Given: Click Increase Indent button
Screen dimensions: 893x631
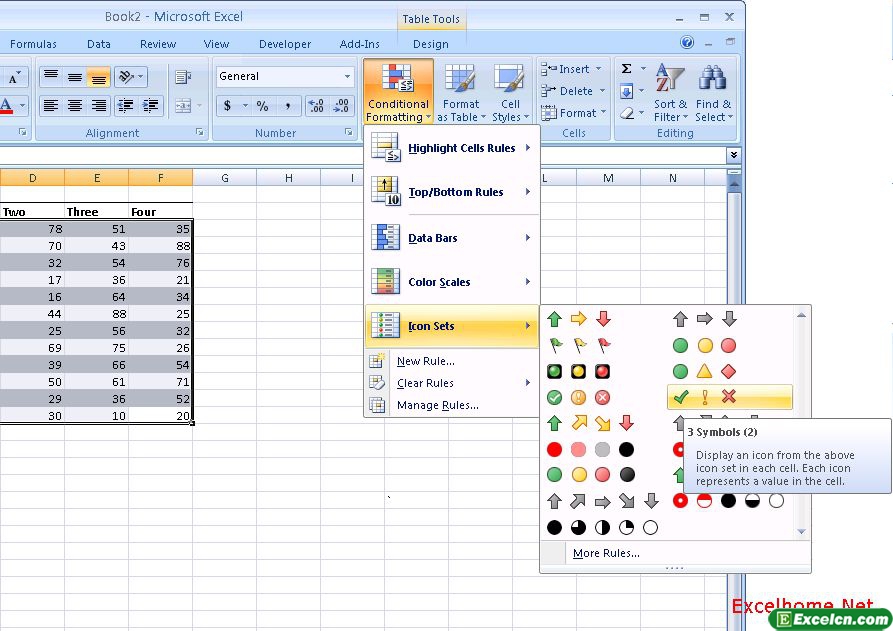Looking at the screenshot, I should click(151, 106).
